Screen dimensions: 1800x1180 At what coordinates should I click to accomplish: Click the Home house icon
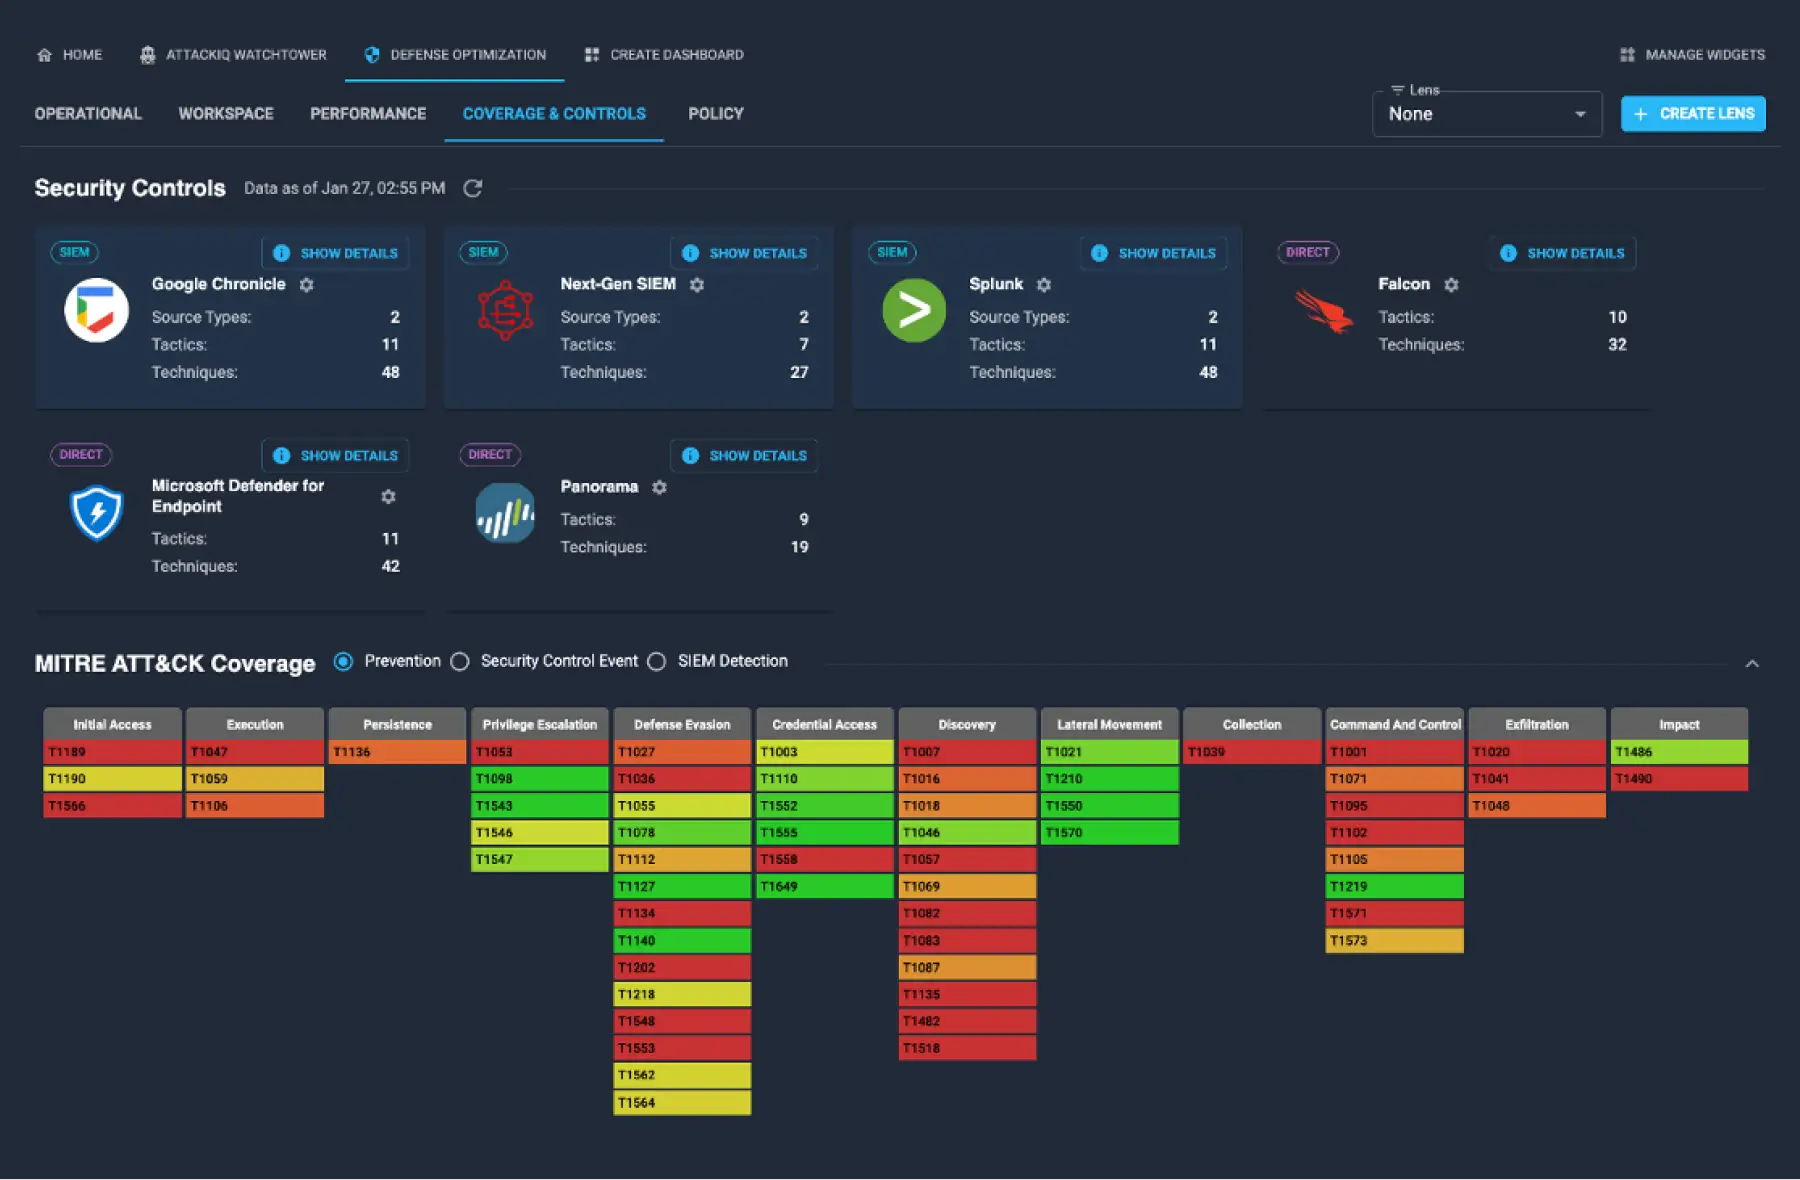tap(44, 55)
